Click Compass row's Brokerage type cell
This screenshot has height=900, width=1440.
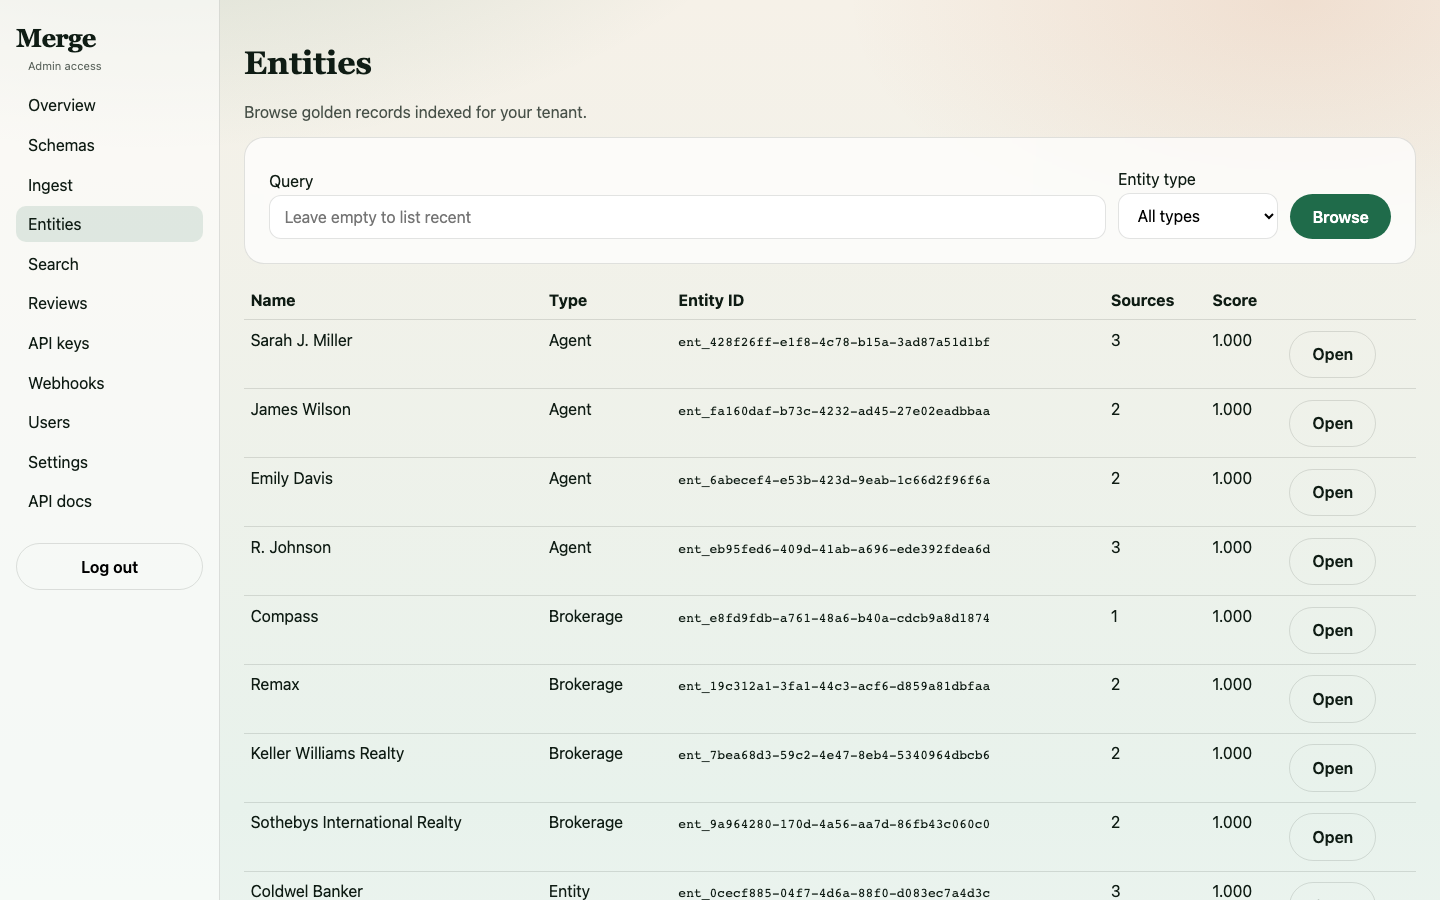585,616
